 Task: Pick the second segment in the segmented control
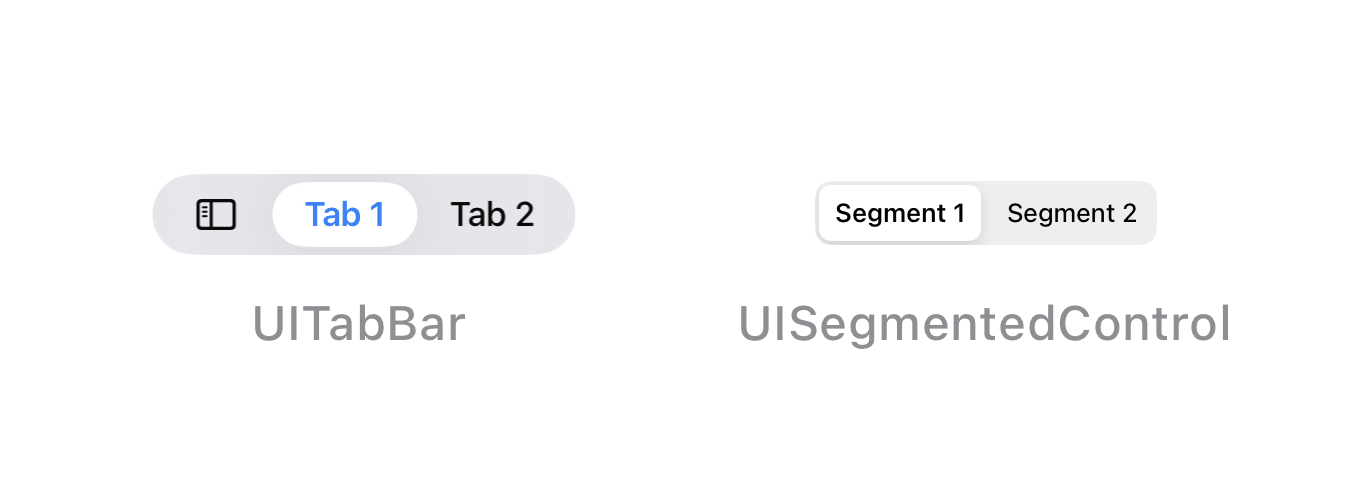(x=1071, y=213)
